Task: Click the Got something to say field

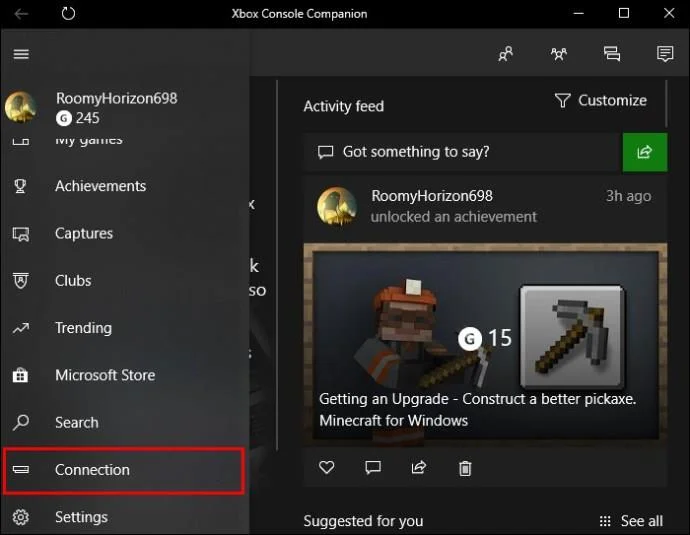Action: [x=463, y=152]
